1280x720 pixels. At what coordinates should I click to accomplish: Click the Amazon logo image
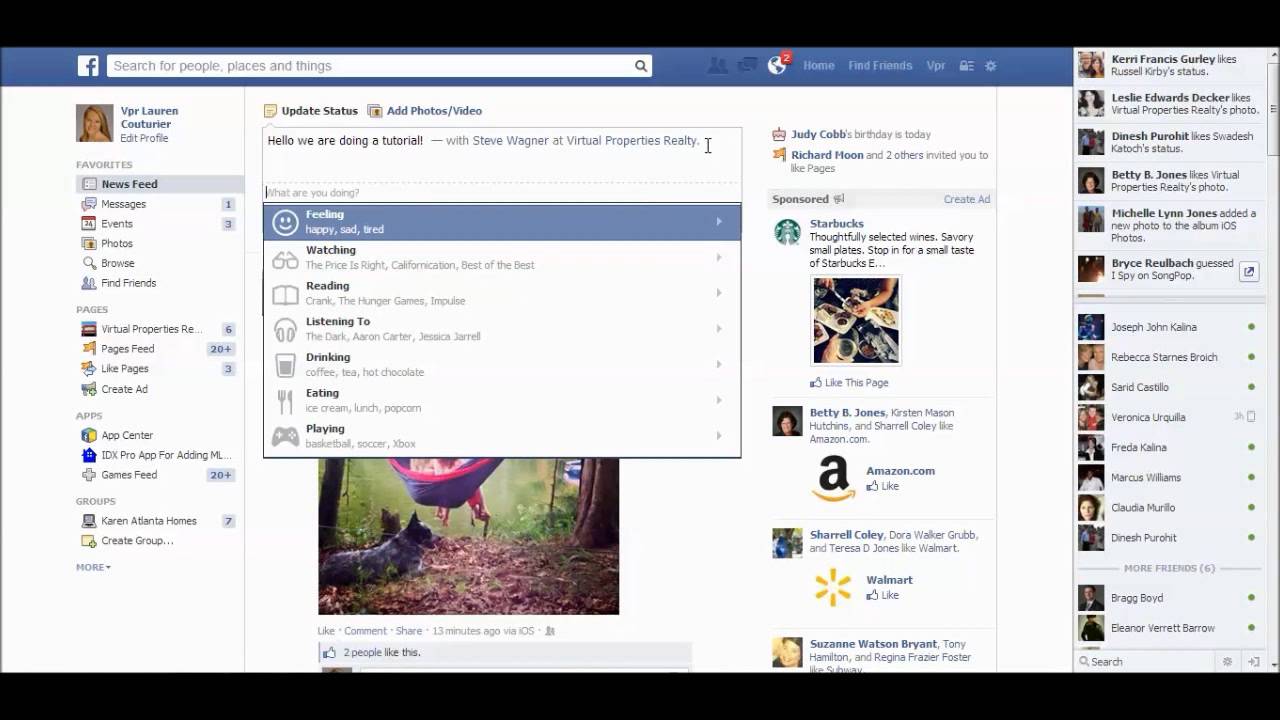[x=833, y=478]
